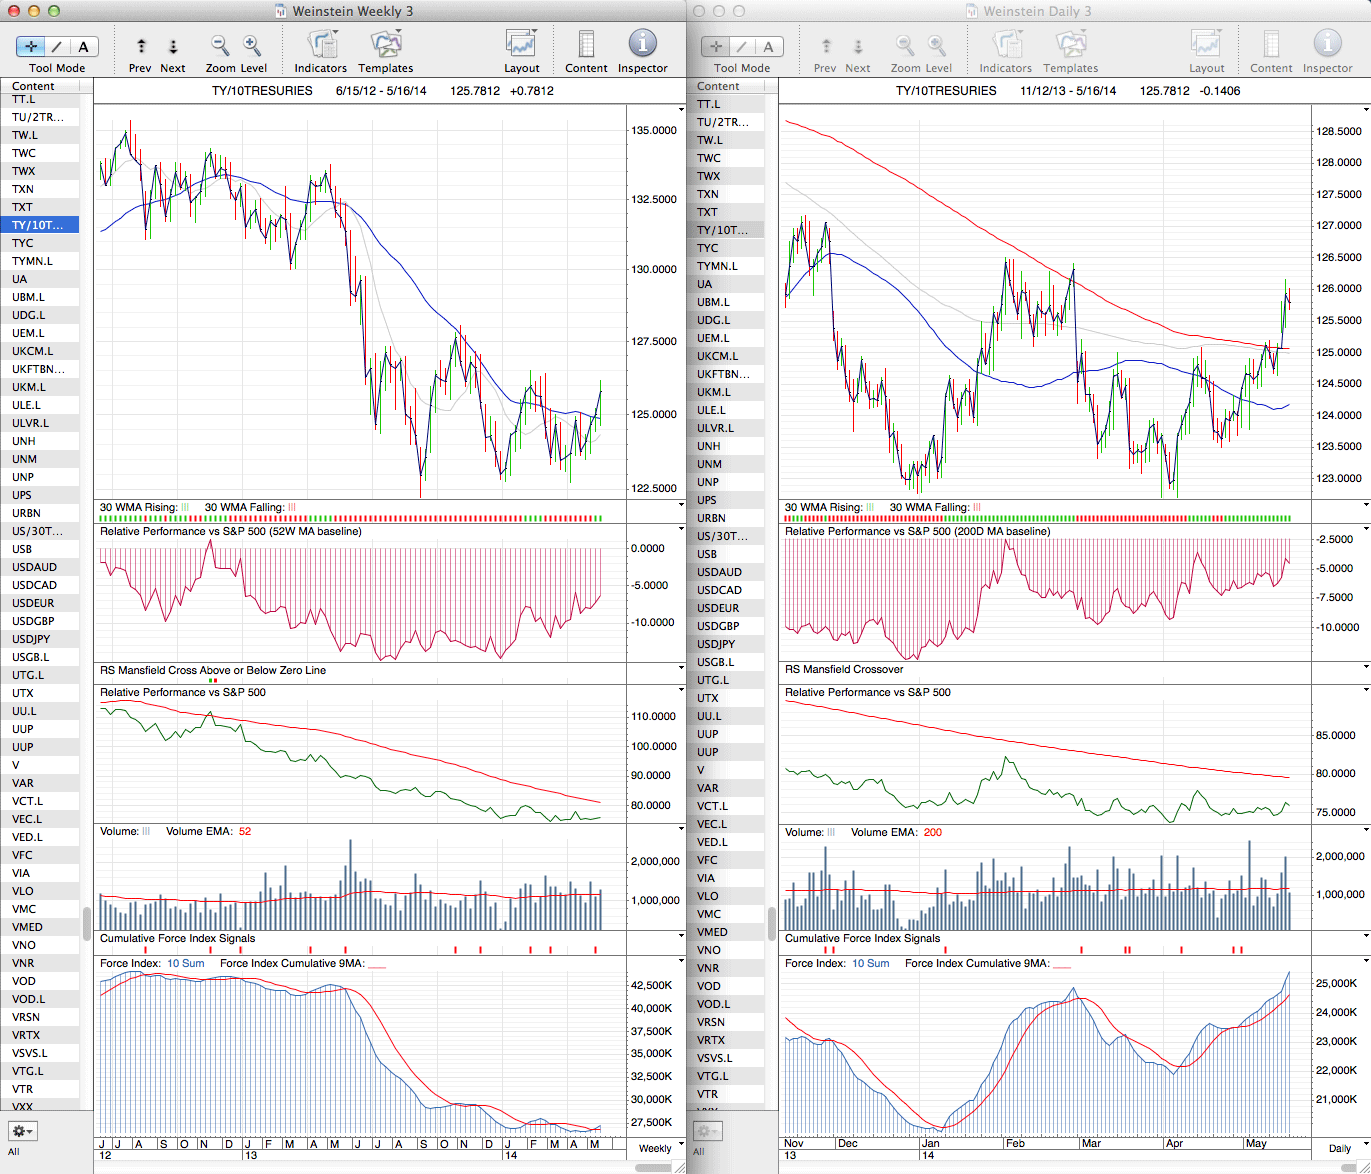The width and height of the screenshot is (1371, 1174).
Task: Click the zoom out magnifier in Weekly window
Action: [x=219, y=45]
